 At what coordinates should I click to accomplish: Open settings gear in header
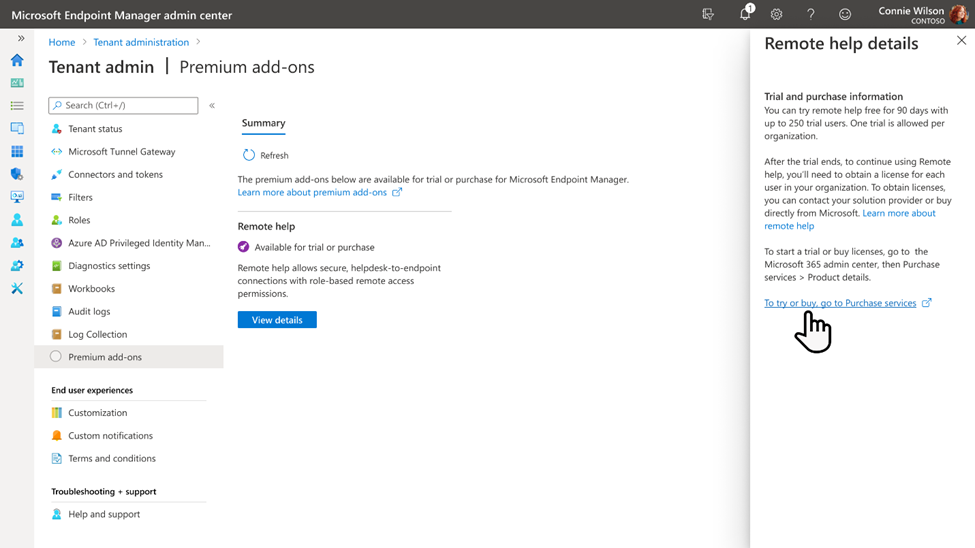pos(777,14)
